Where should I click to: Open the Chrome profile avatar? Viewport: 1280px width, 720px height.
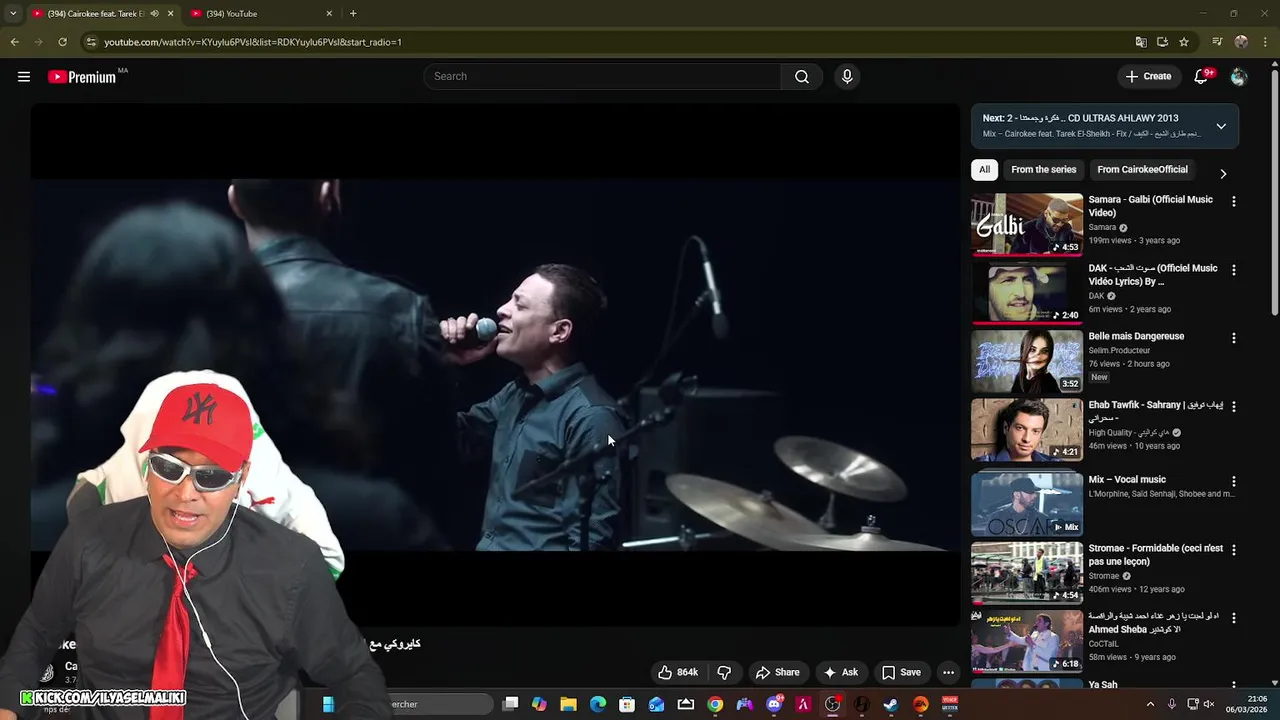coord(1241,42)
